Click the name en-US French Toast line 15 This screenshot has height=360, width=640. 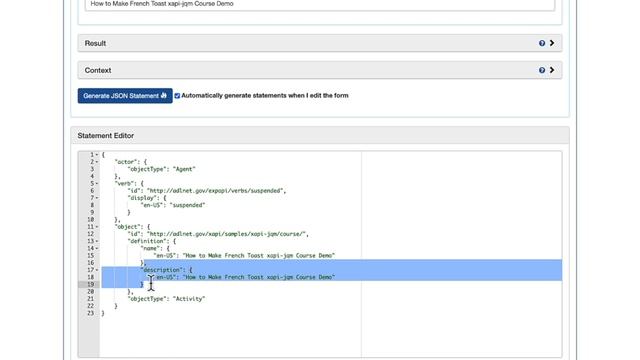tap(244, 256)
